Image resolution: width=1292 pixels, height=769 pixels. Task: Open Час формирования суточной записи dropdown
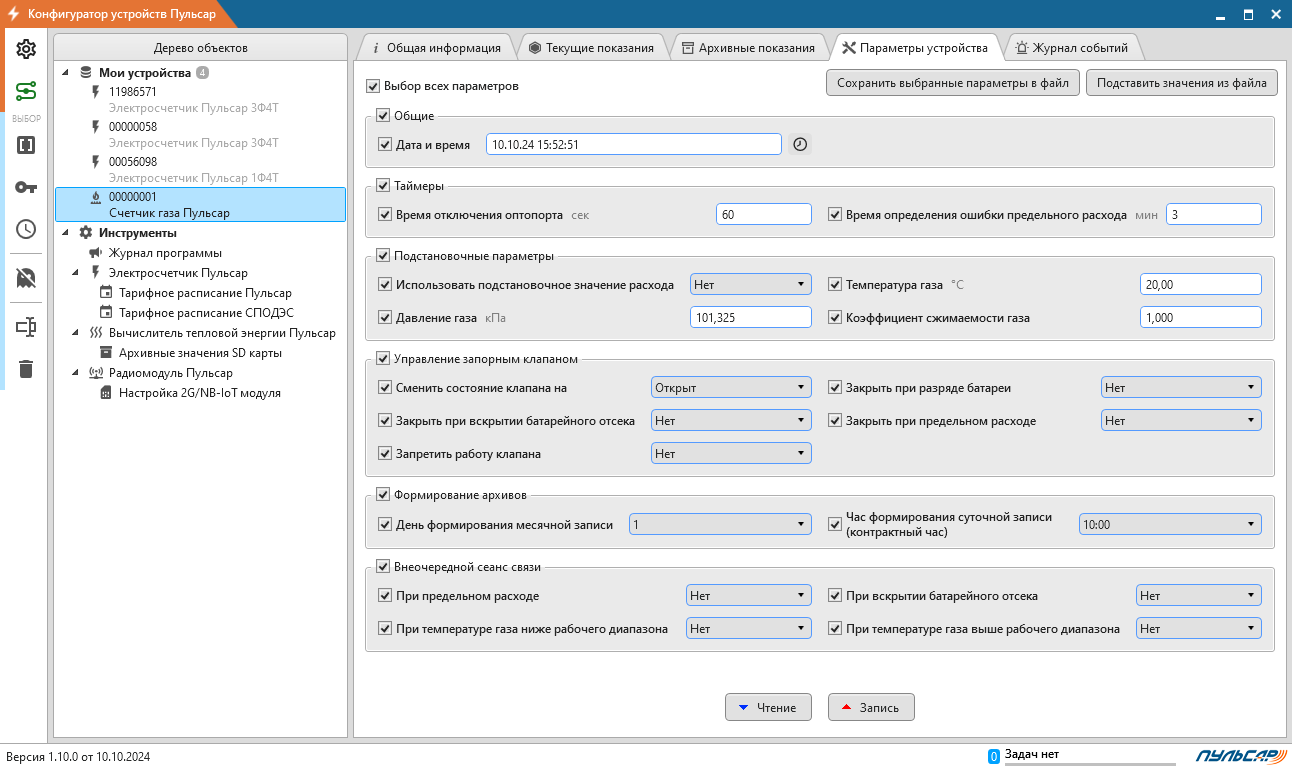pos(1170,524)
